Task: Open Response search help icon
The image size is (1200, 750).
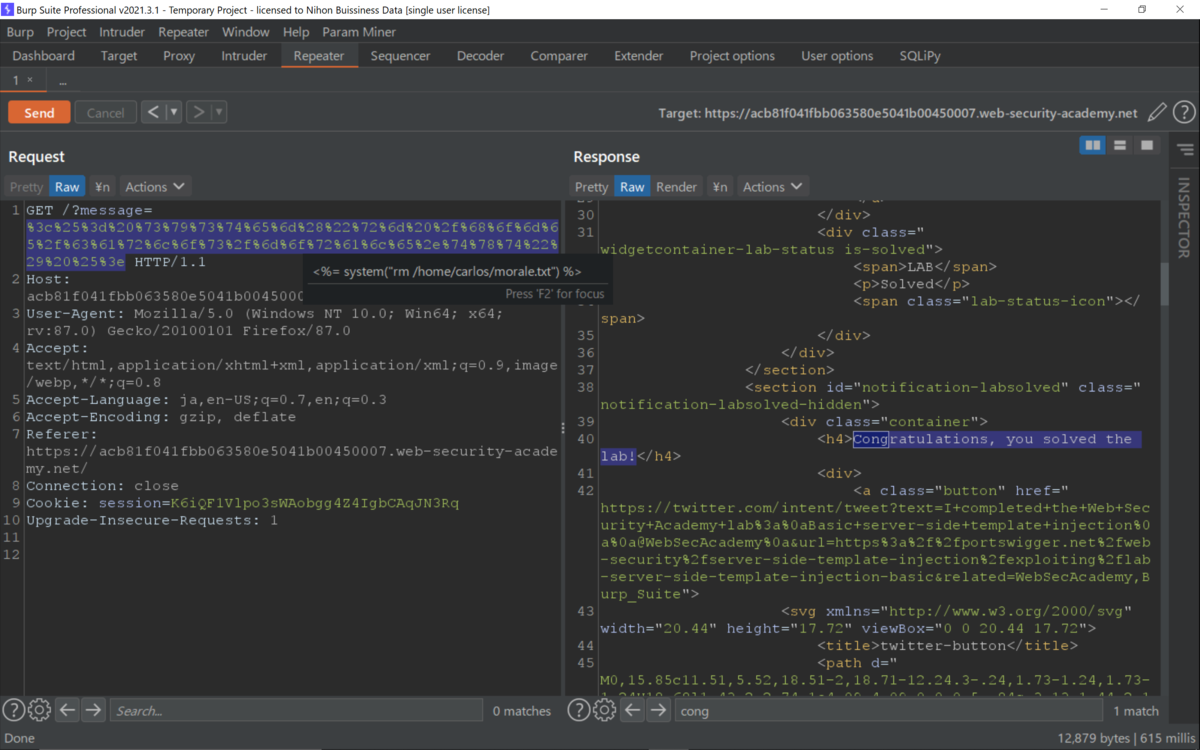Action: pos(578,710)
